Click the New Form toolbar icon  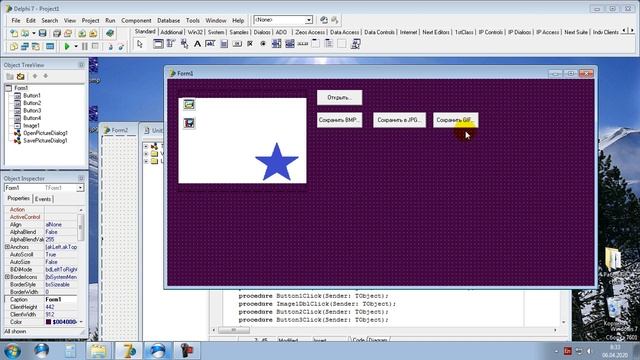[x=50, y=47]
